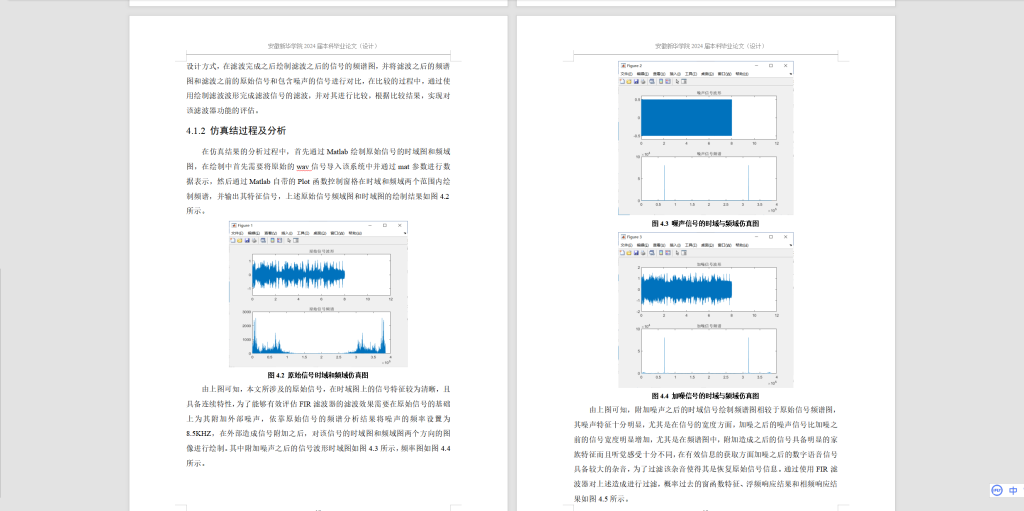Select the 原始信号波形 time-domain plot in Figure 1

pyautogui.click(x=321, y=273)
